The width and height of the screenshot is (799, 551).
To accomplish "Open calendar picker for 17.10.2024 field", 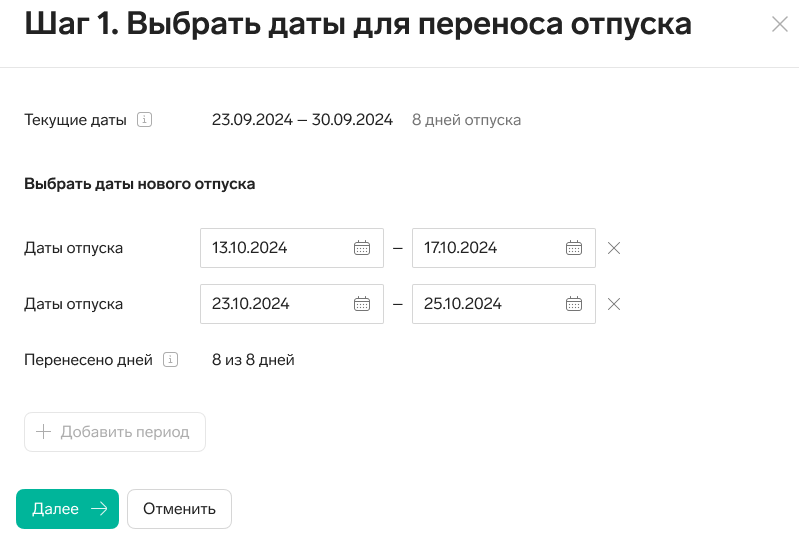I will [x=574, y=248].
